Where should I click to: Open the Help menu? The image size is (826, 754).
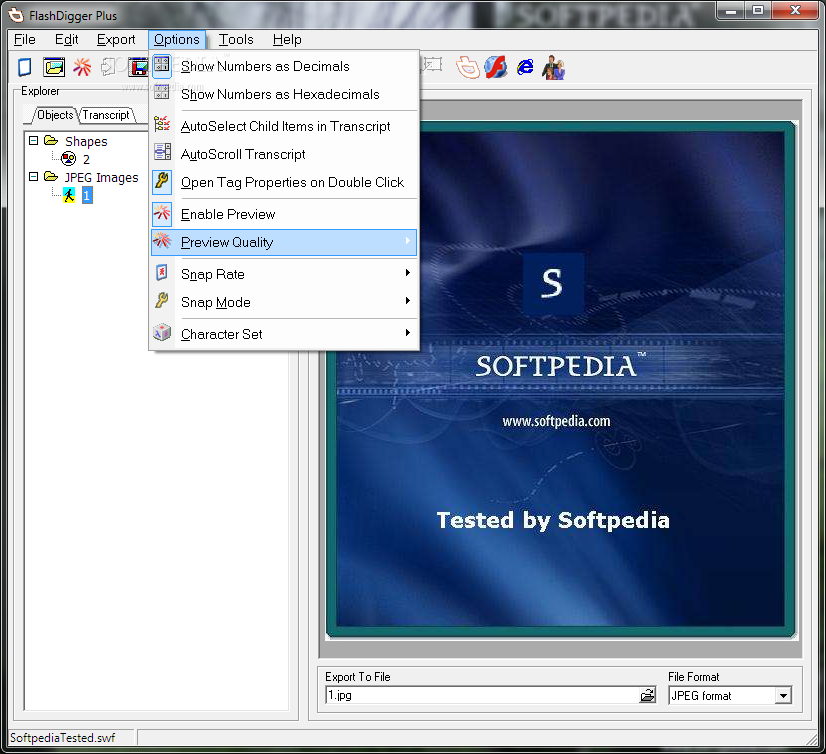pos(287,40)
